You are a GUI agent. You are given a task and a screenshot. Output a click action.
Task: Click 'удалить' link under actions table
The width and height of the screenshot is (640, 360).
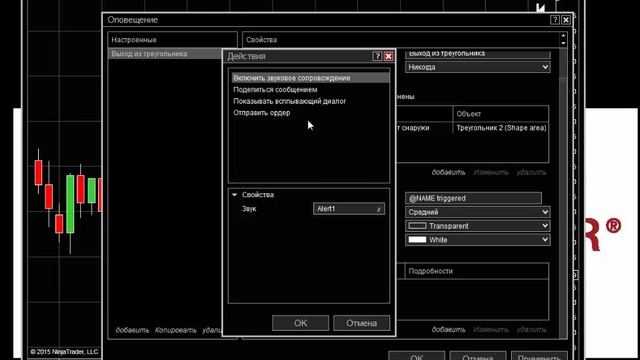coord(531,329)
